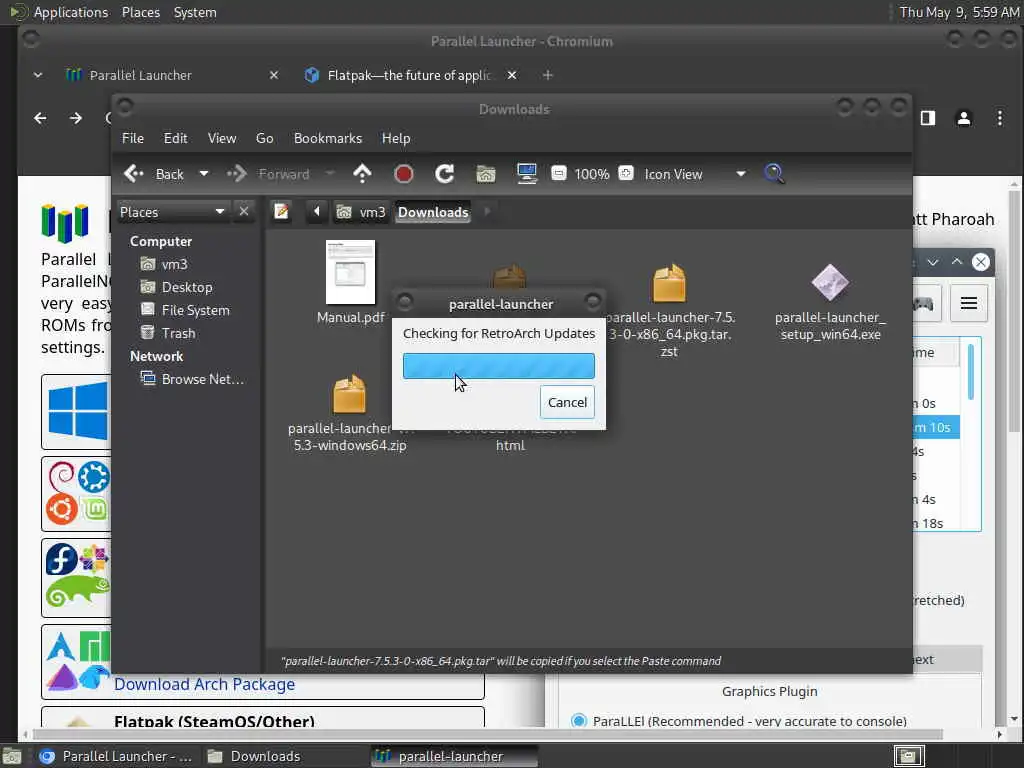The height and width of the screenshot is (768, 1024).
Task: Open the Icon View mode dropdown
Action: [696, 174]
